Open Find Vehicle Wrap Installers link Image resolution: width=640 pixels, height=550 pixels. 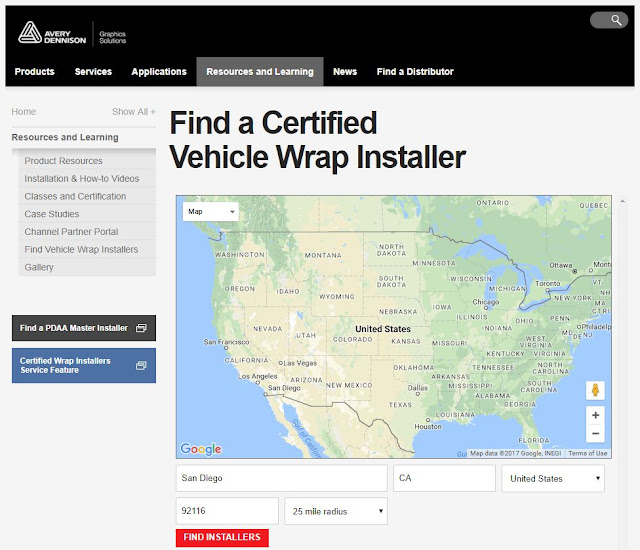[x=81, y=249]
